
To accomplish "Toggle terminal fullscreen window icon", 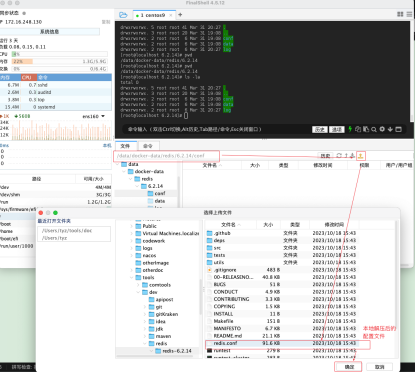I will 398,129.
